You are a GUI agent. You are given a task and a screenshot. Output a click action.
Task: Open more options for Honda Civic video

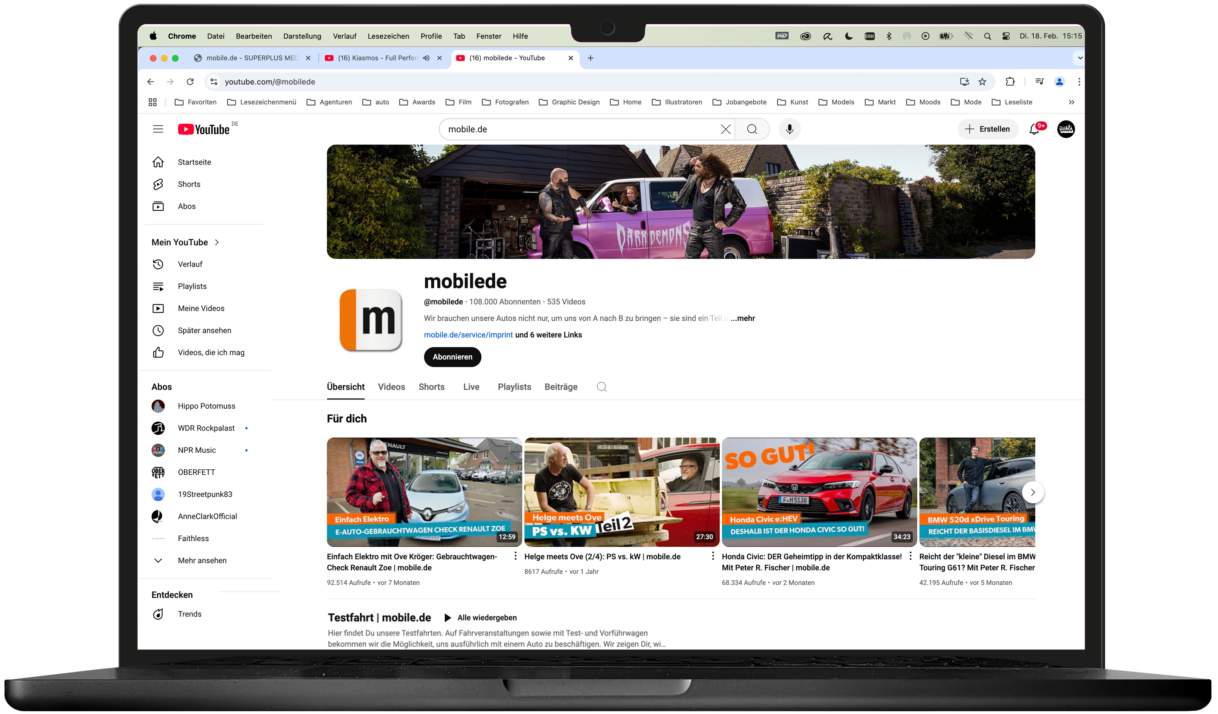tap(911, 556)
